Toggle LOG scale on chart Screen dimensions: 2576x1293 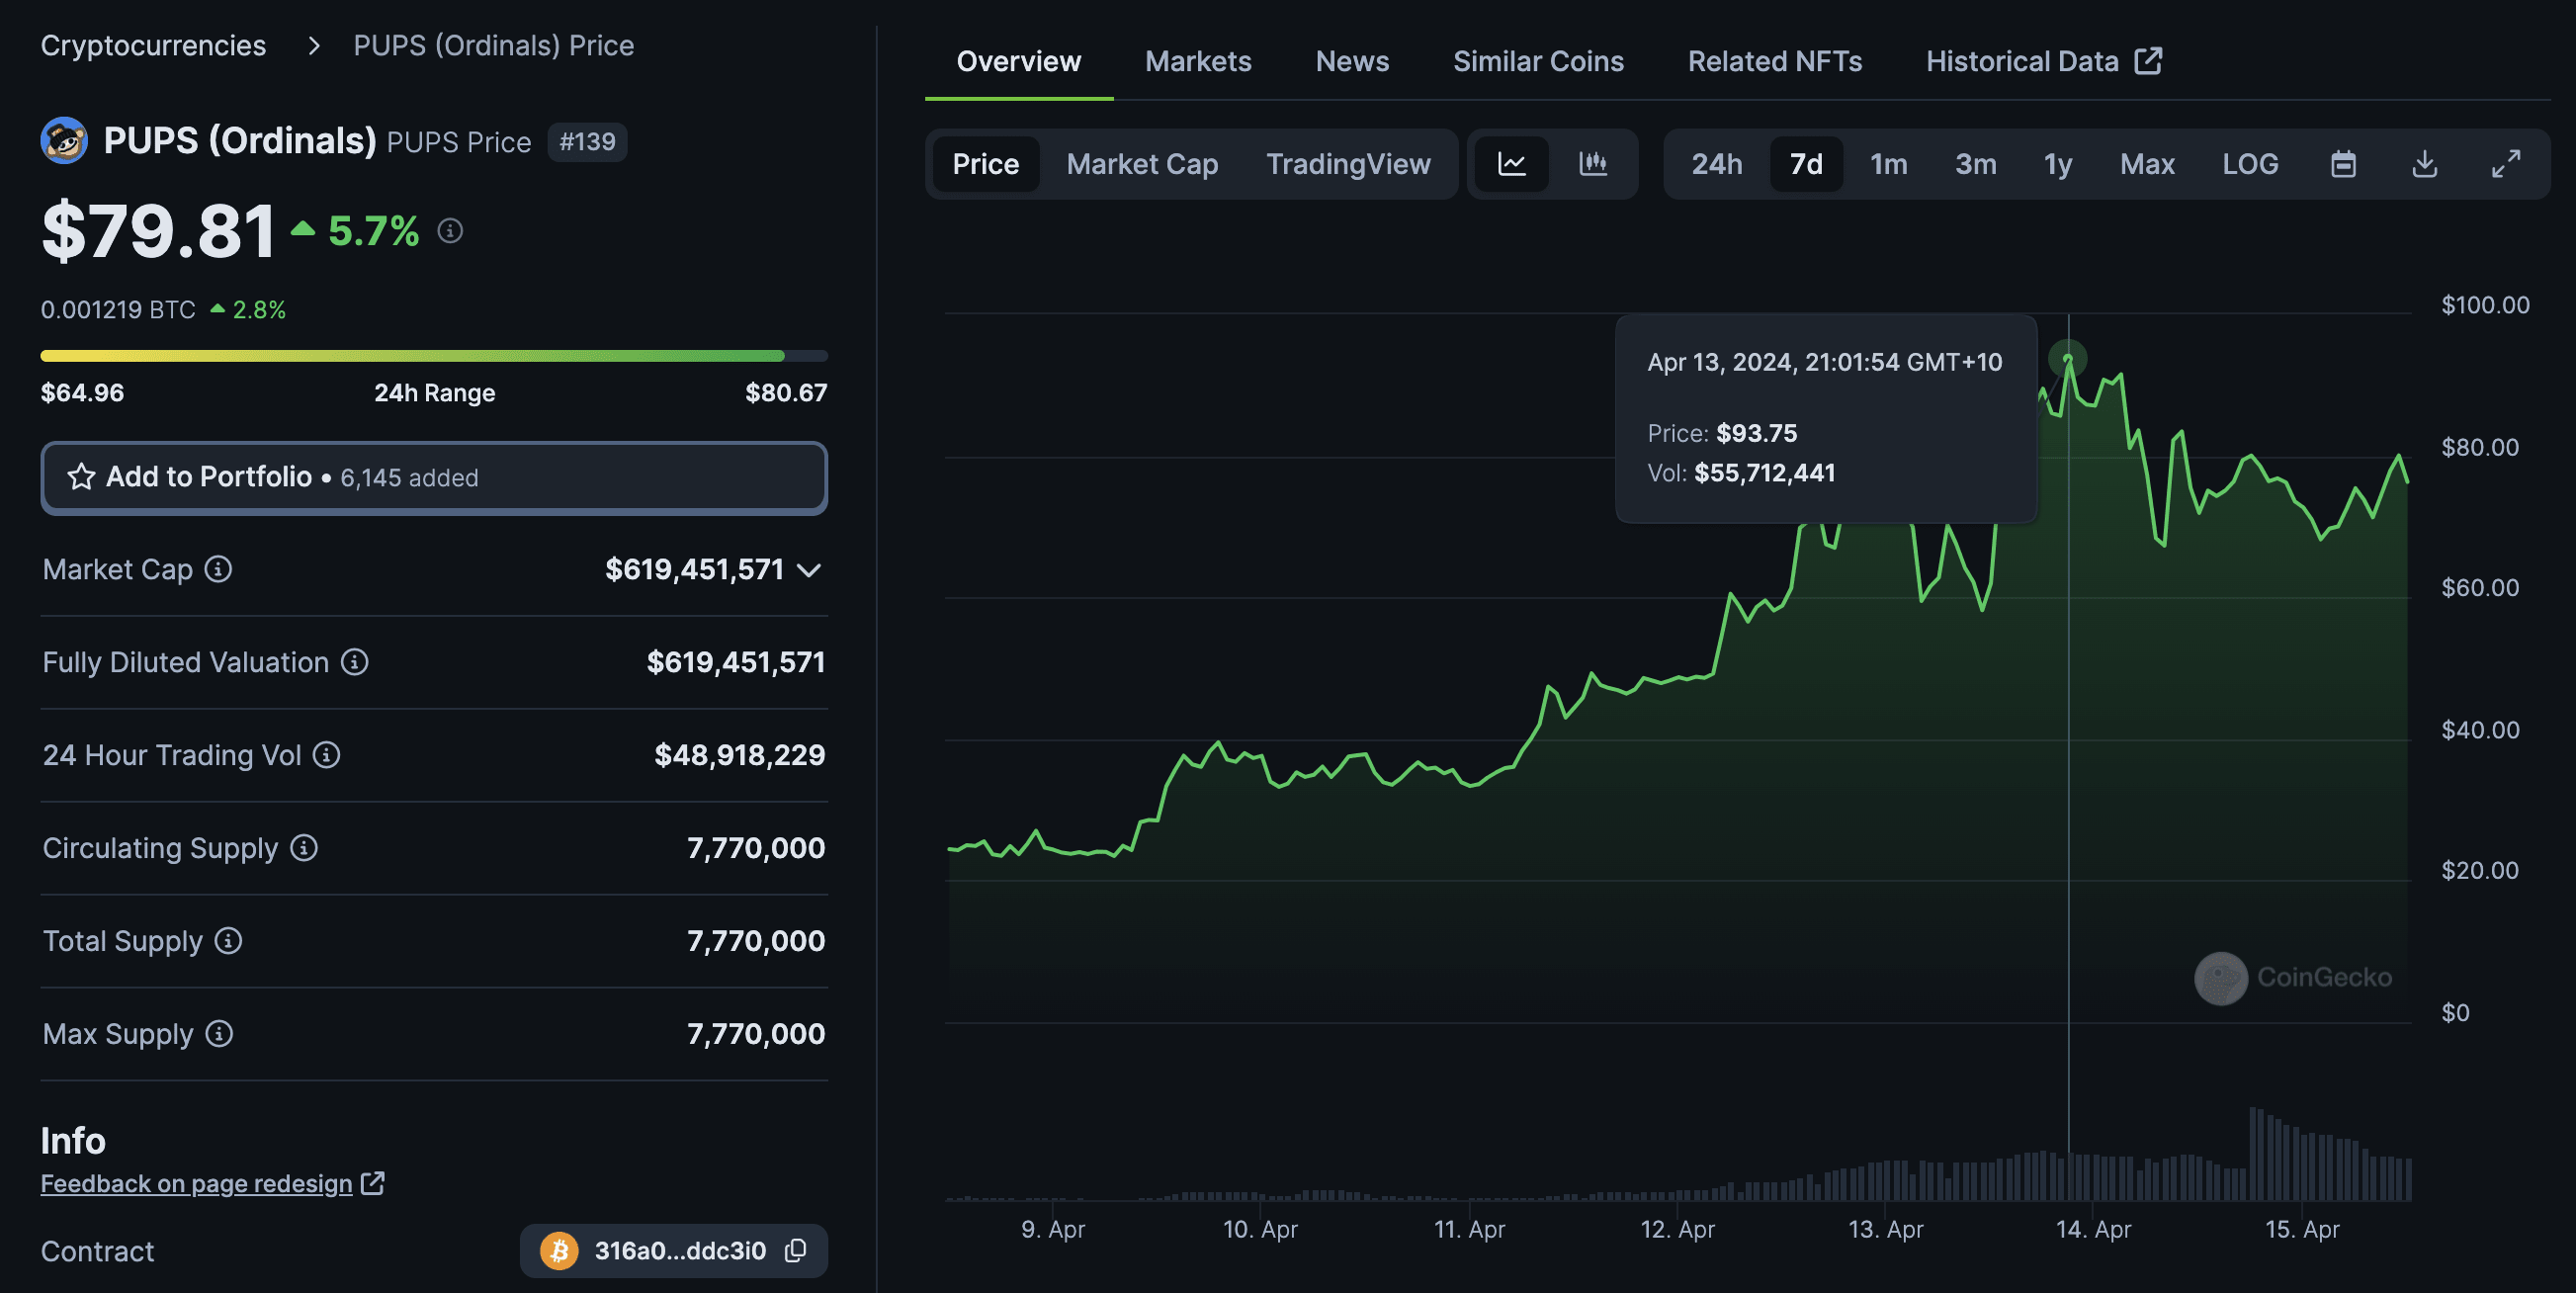[x=2250, y=164]
